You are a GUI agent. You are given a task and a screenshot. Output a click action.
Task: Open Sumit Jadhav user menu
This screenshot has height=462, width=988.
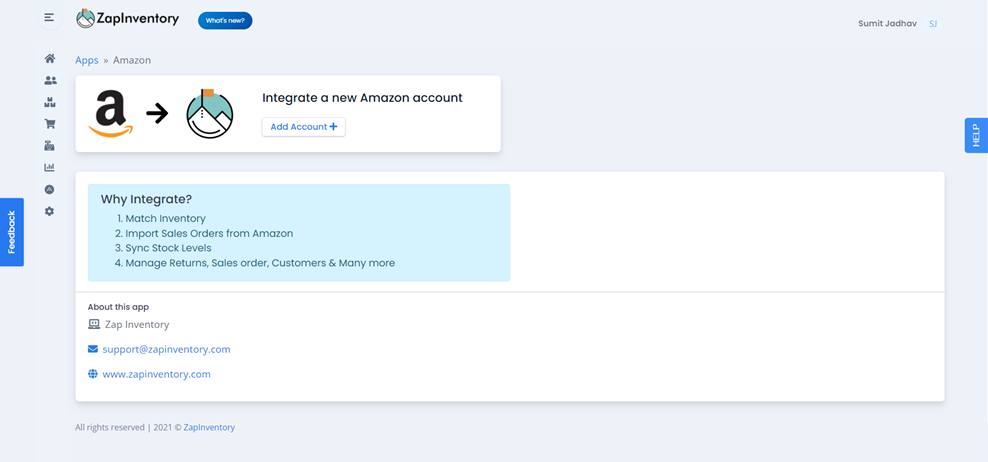click(887, 23)
